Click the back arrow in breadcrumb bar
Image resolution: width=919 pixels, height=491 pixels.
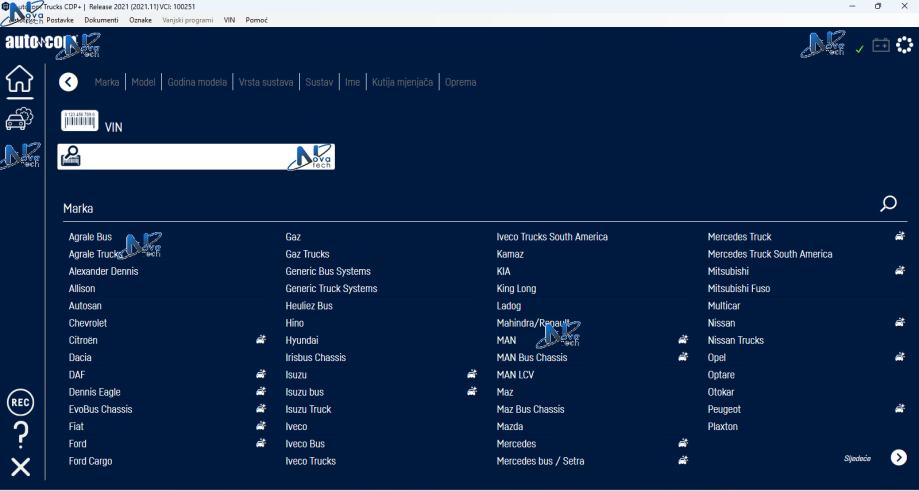pyautogui.click(x=69, y=82)
